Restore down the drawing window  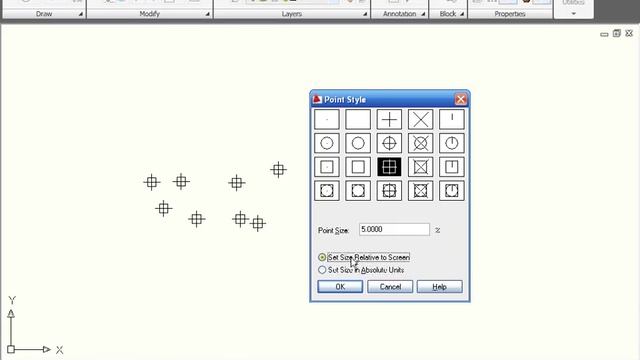(617, 33)
